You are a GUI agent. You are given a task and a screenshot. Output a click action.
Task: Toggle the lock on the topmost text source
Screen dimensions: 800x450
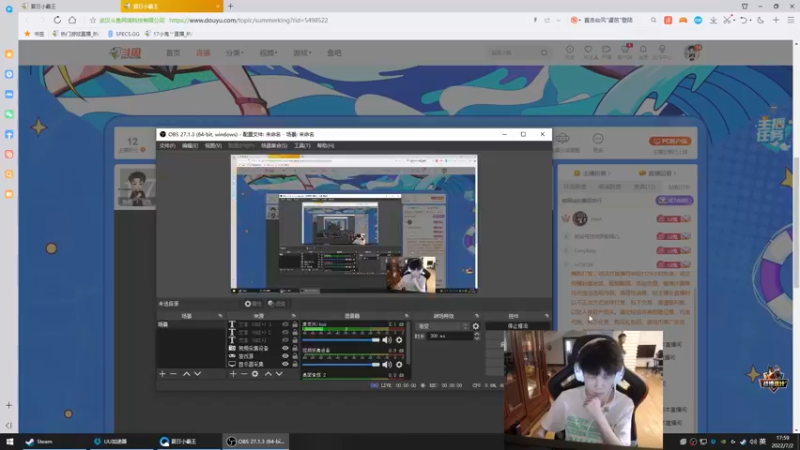tap(295, 324)
